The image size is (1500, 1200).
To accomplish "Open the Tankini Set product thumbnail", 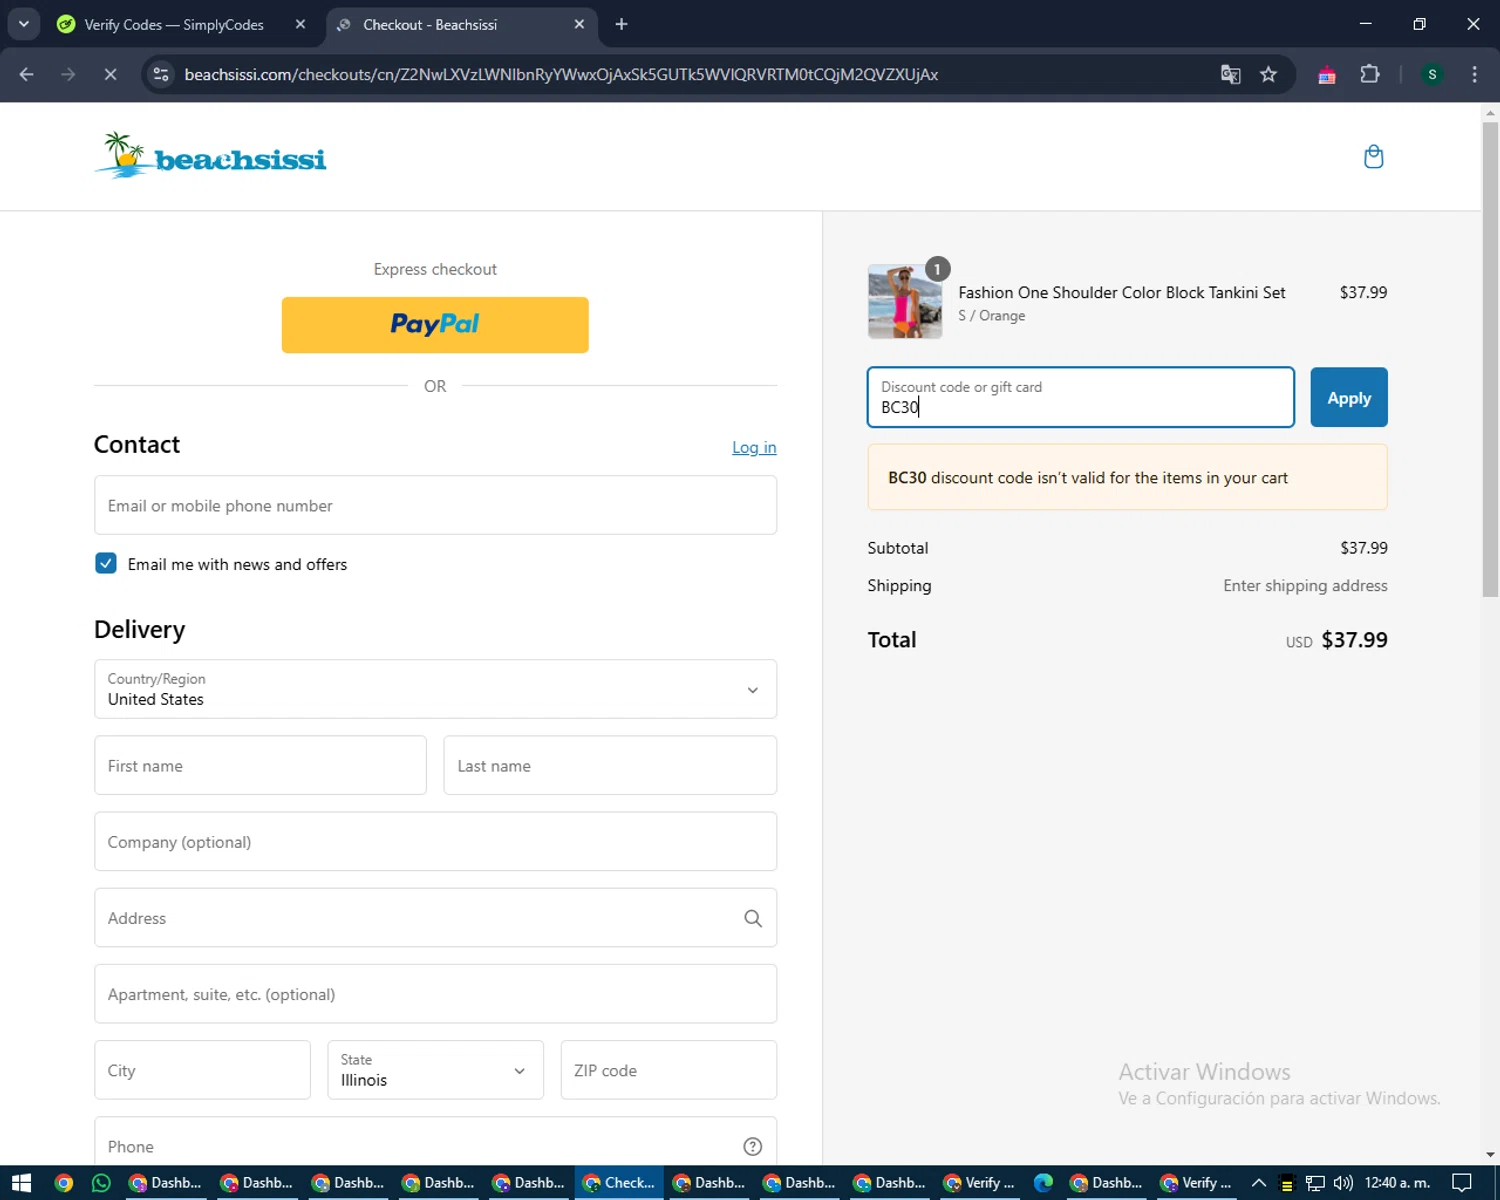I will [904, 302].
